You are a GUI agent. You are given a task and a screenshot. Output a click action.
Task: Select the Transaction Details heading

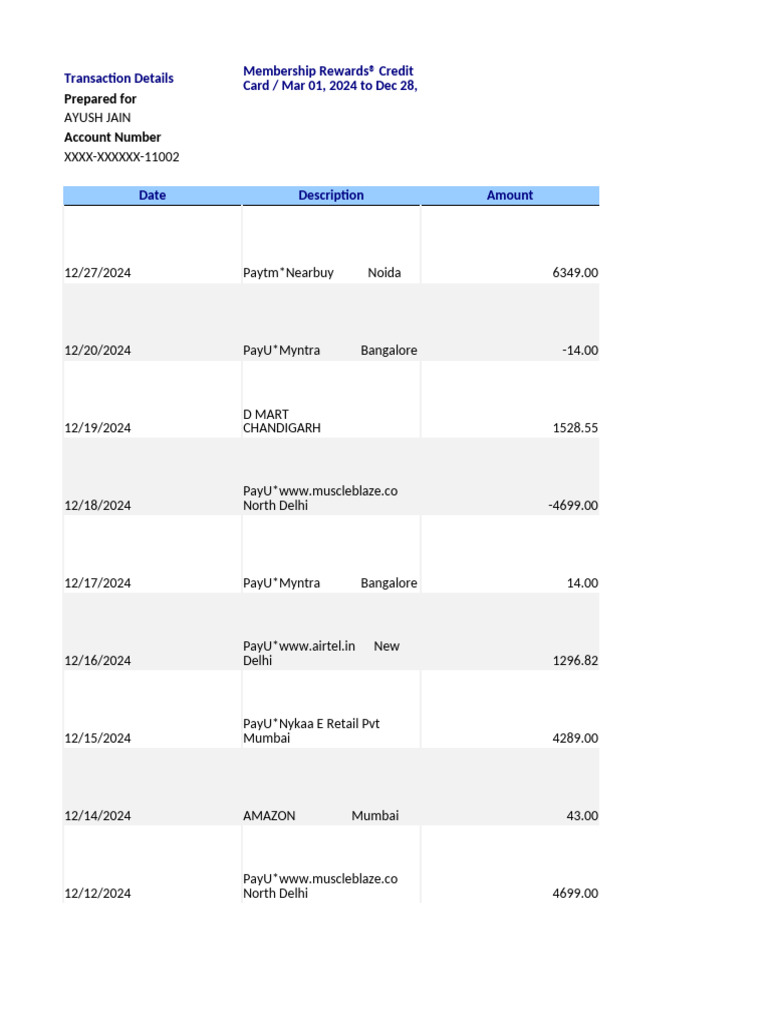[x=118, y=78]
